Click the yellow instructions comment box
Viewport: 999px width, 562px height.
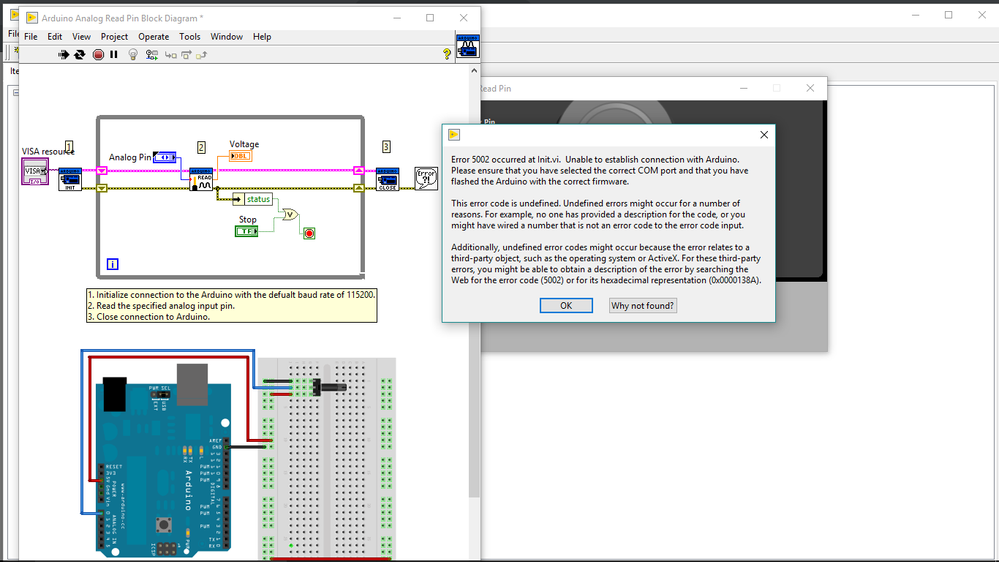tap(232, 306)
